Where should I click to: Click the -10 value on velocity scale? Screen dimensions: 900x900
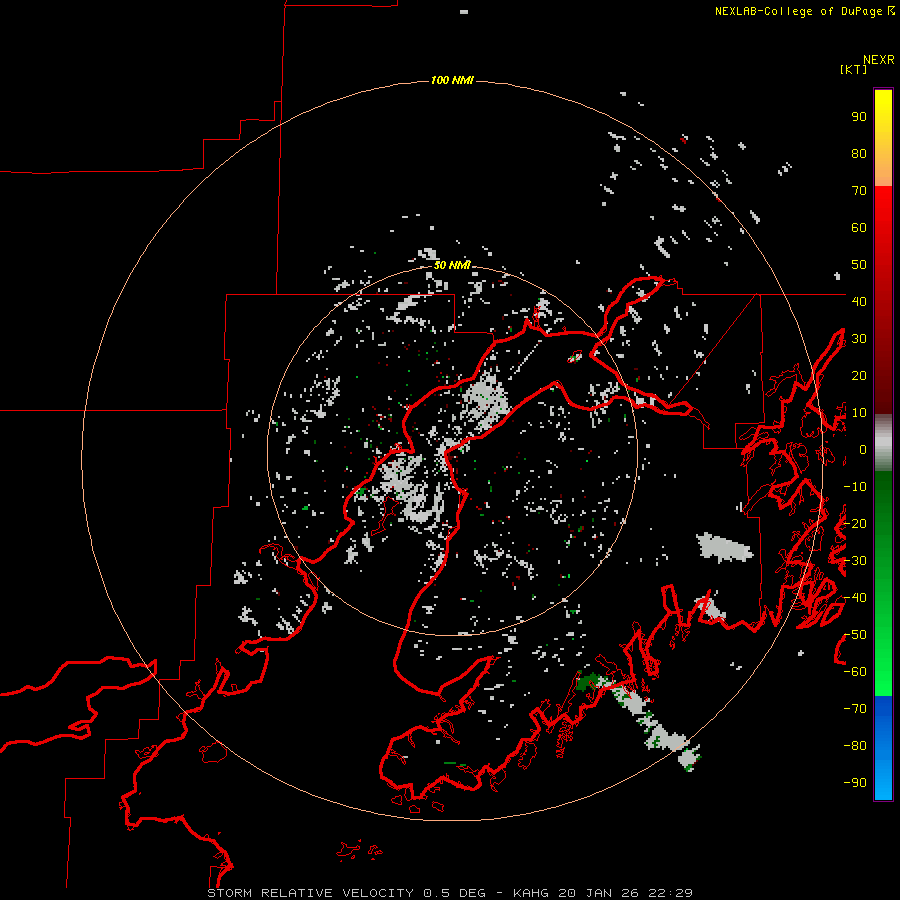click(x=855, y=487)
